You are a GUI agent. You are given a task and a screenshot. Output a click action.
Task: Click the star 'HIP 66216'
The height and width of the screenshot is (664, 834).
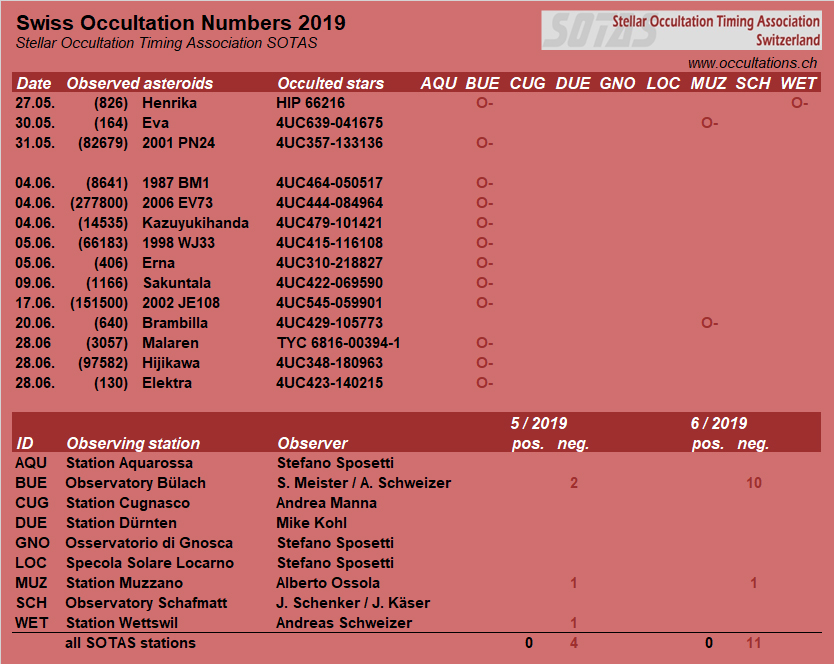tap(310, 103)
